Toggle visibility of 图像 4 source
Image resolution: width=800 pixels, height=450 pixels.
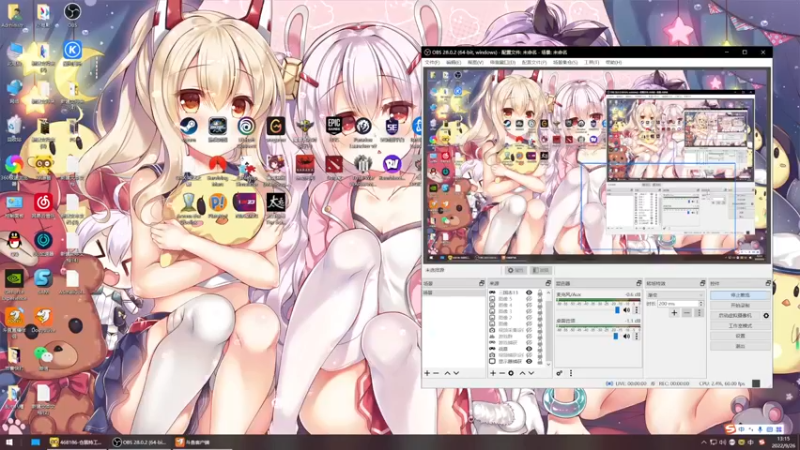pos(529,305)
